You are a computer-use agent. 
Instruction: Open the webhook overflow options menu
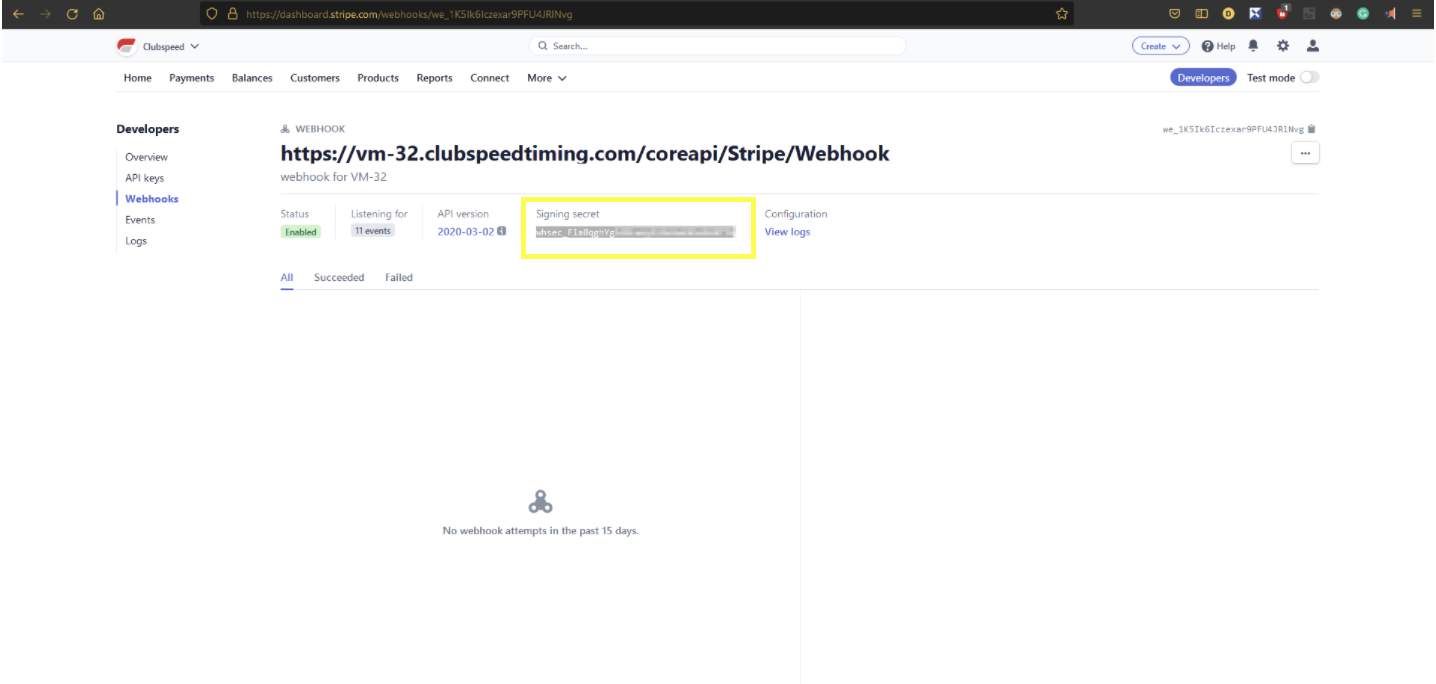tap(1305, 153)
